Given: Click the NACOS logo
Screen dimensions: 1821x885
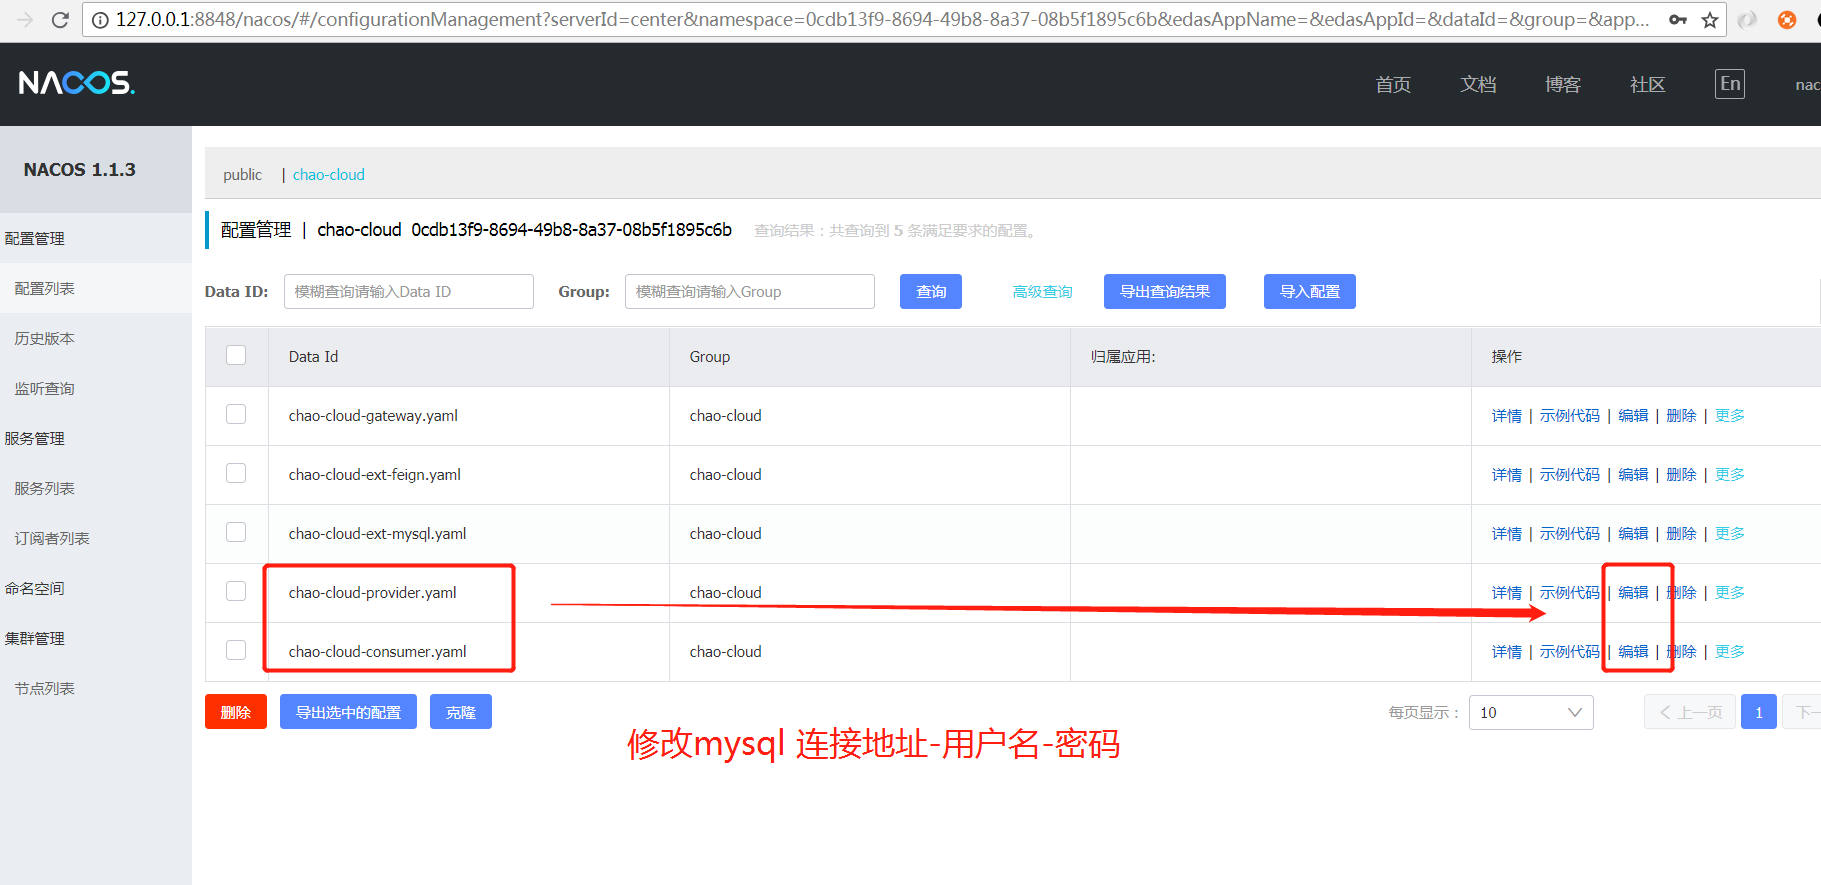Looking at the screenshot, I should coord(76,83).
